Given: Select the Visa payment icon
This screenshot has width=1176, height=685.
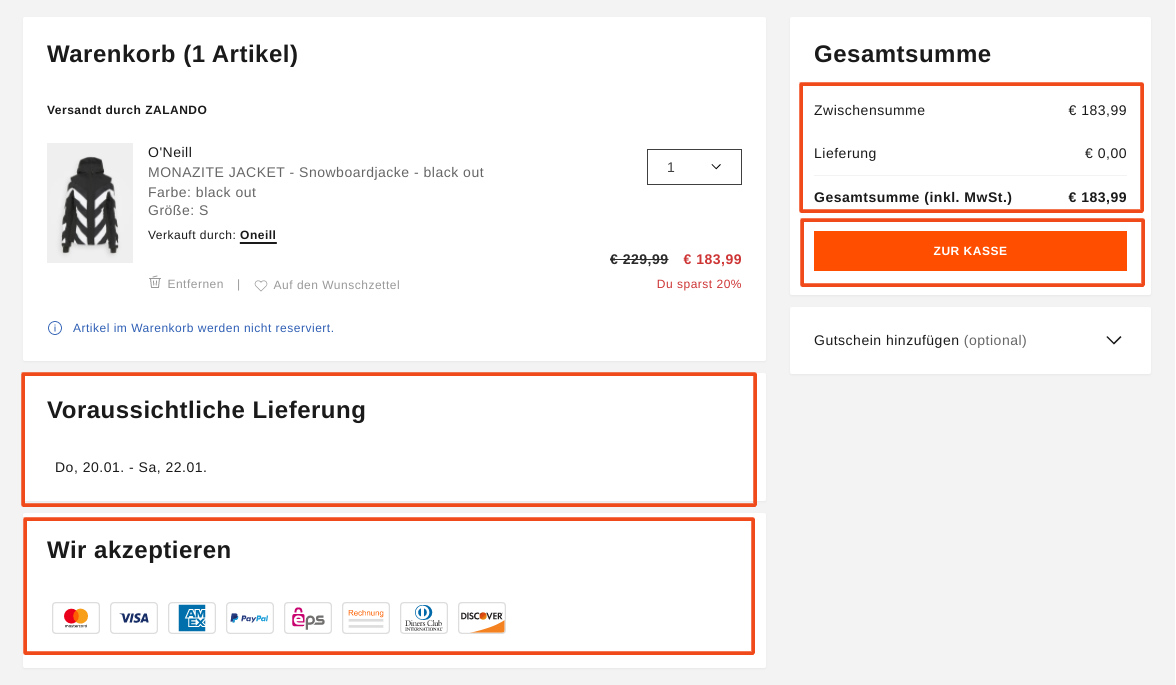Looking at the screenshot, I should 133,618.
